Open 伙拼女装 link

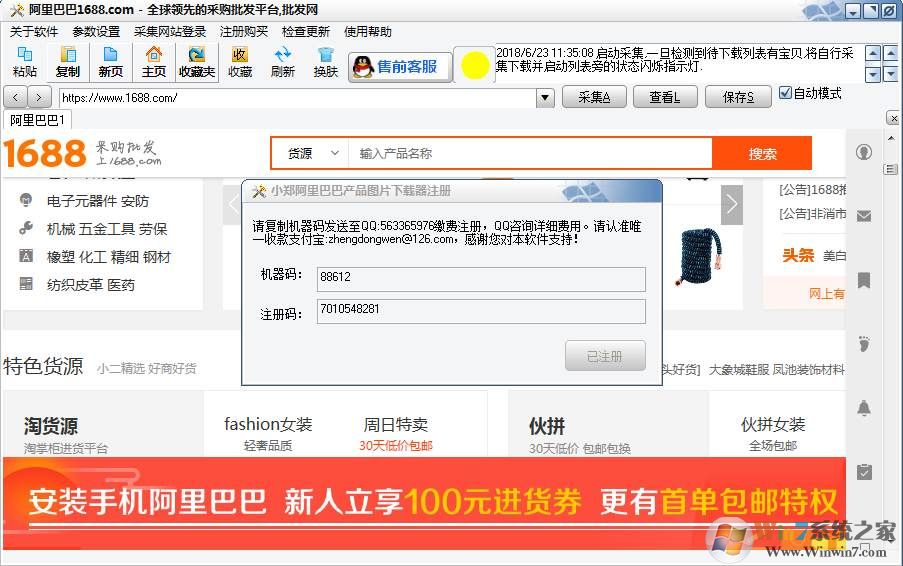click(773, 424)
